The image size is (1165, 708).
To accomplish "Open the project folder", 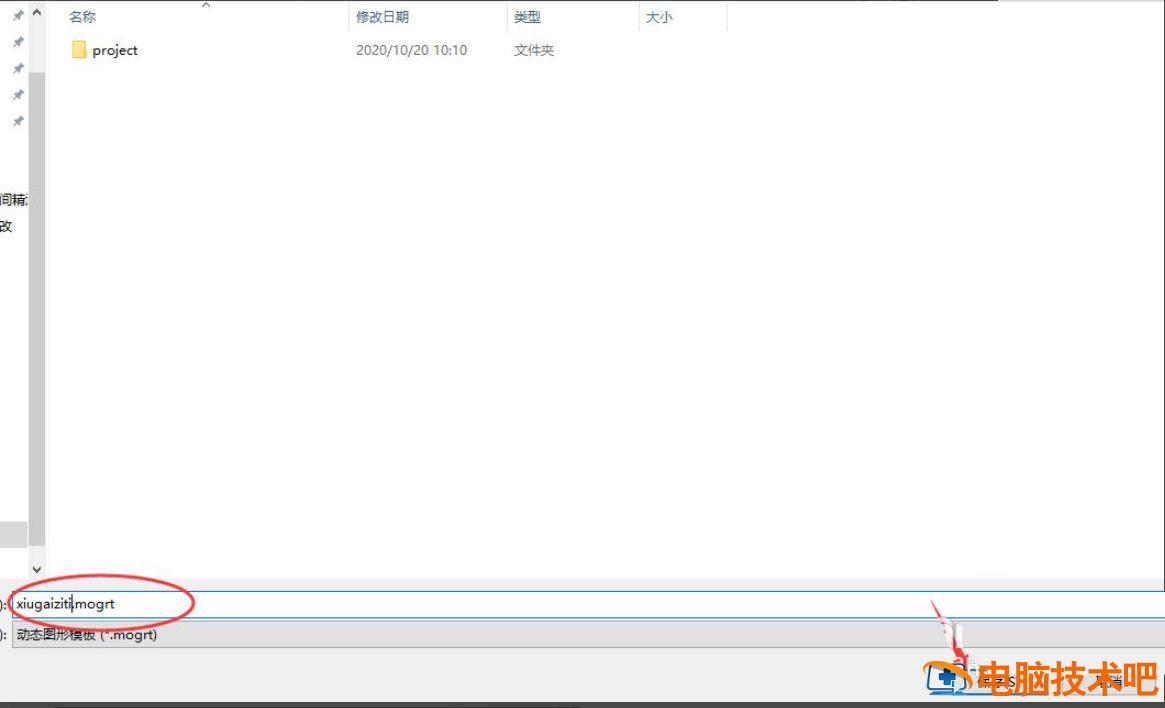I will [114, 50].
